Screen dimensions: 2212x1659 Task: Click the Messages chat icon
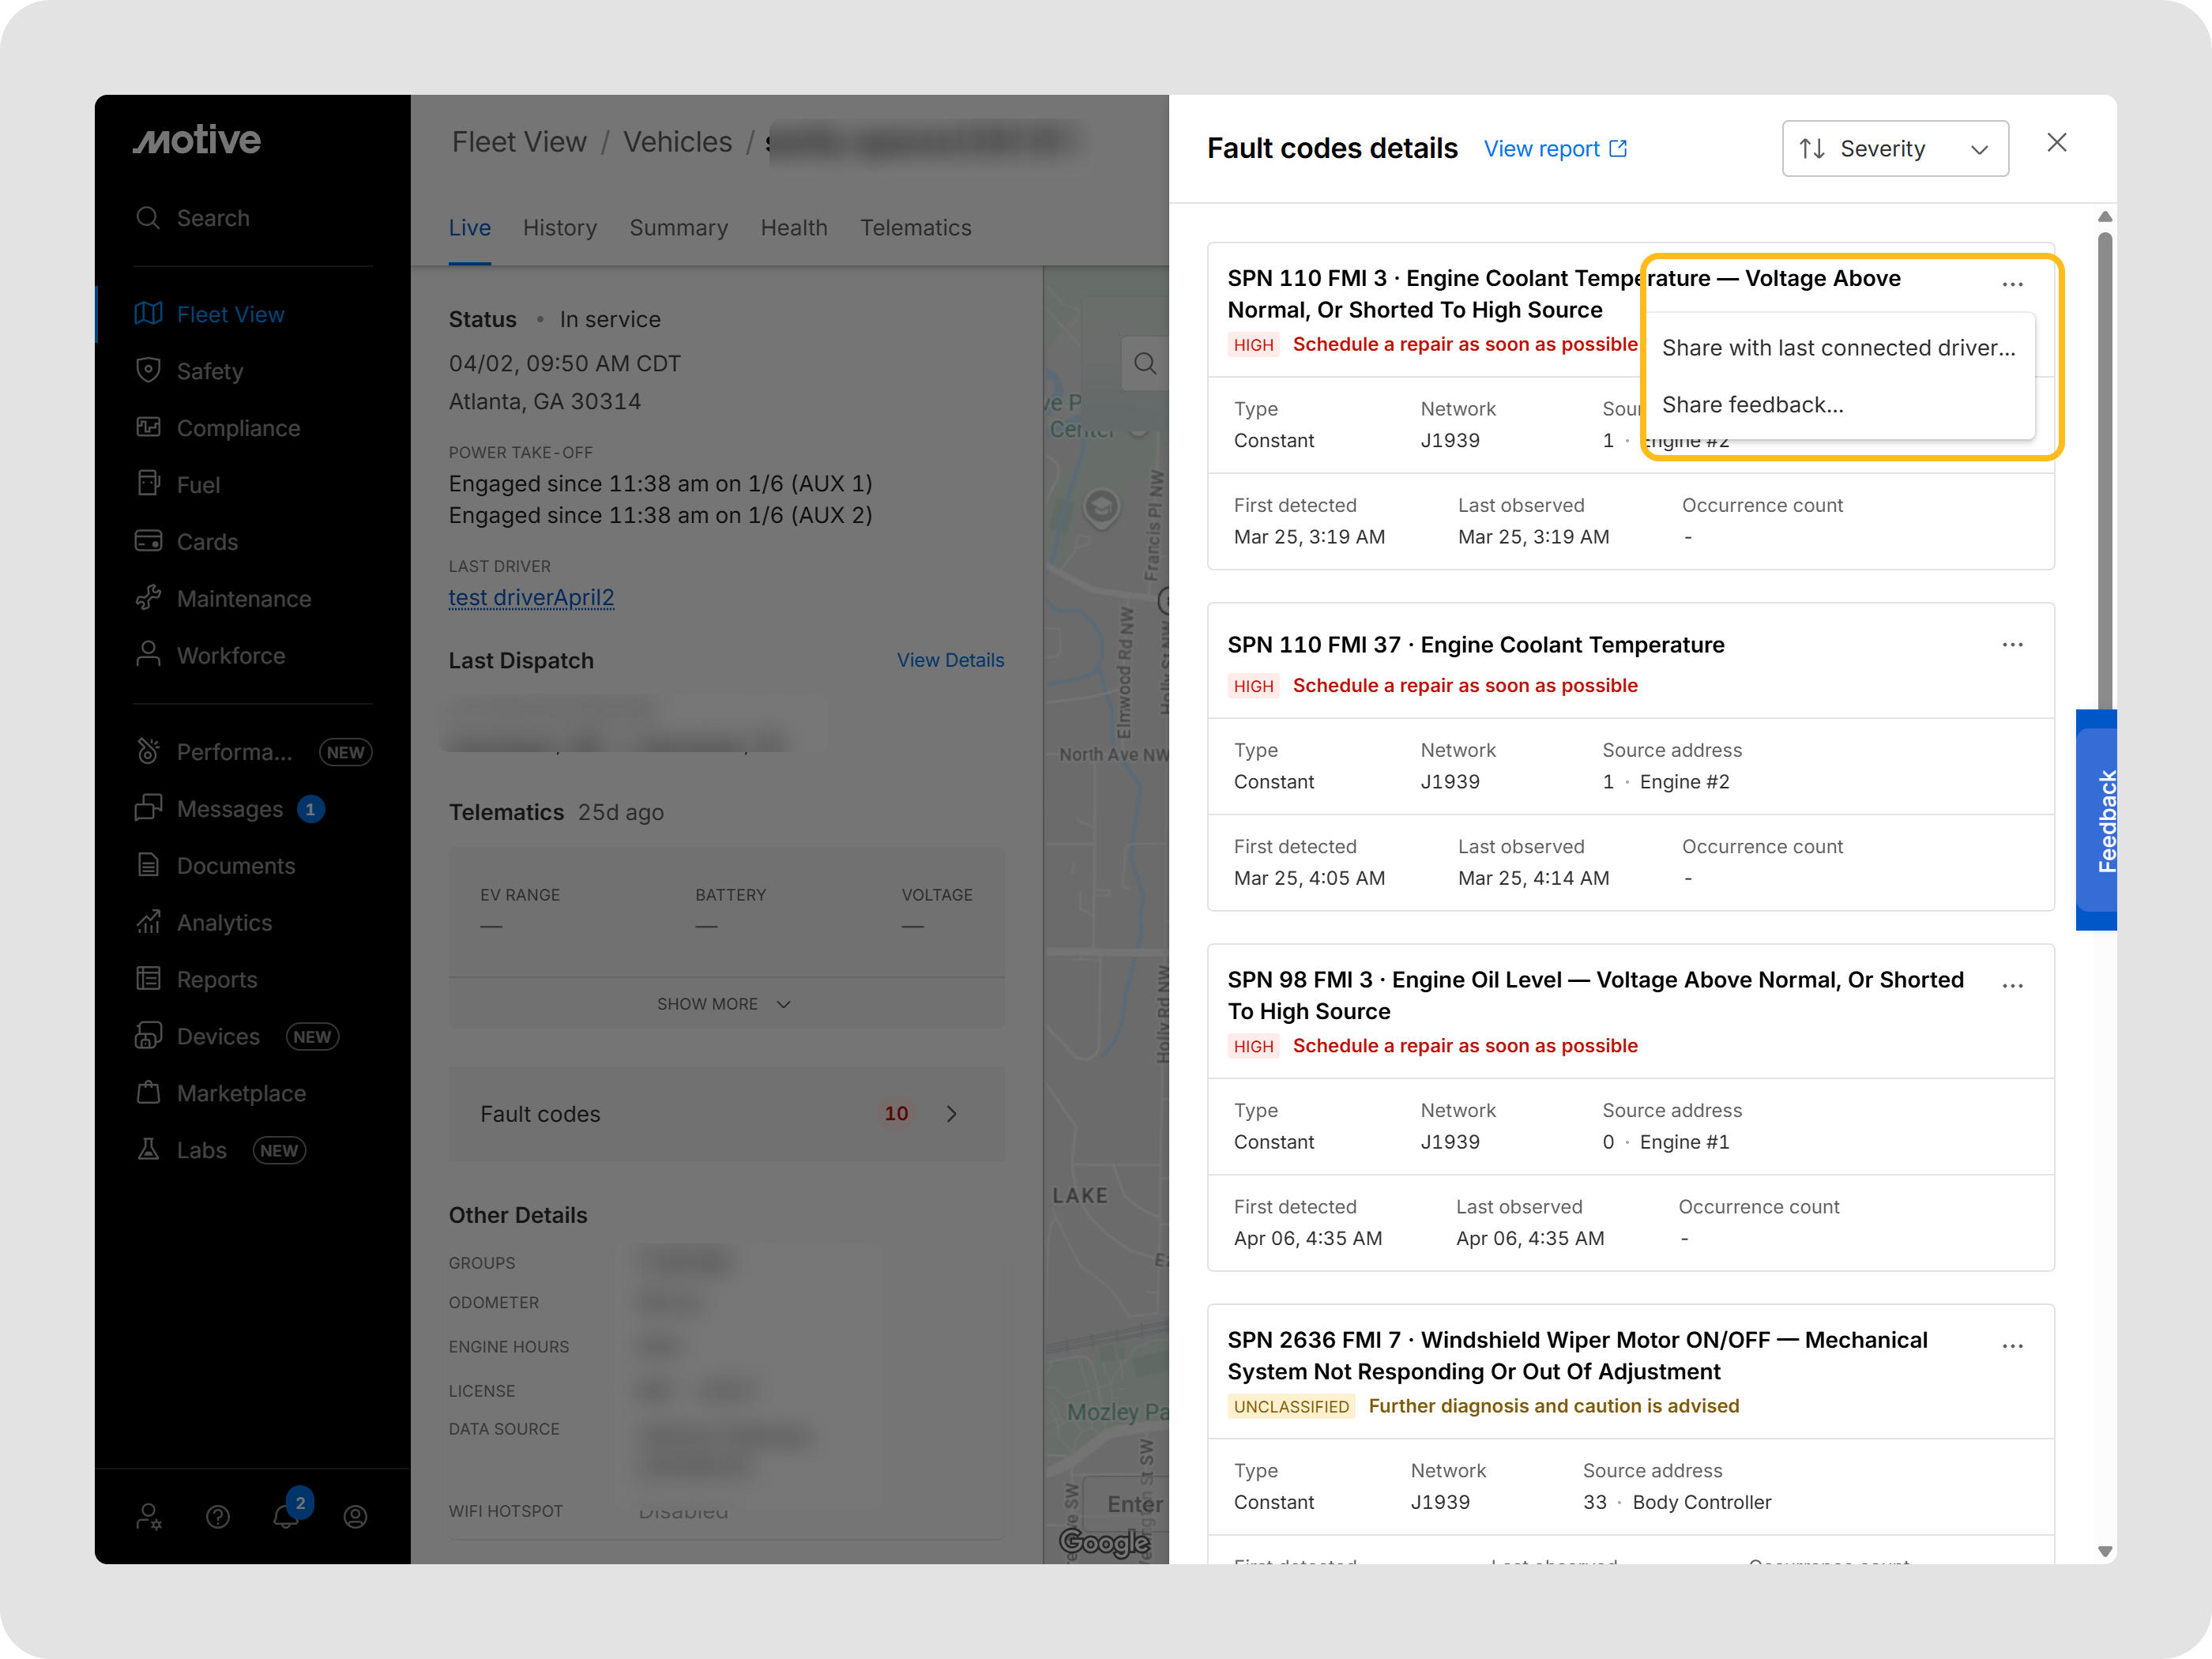tap(148, 809)
